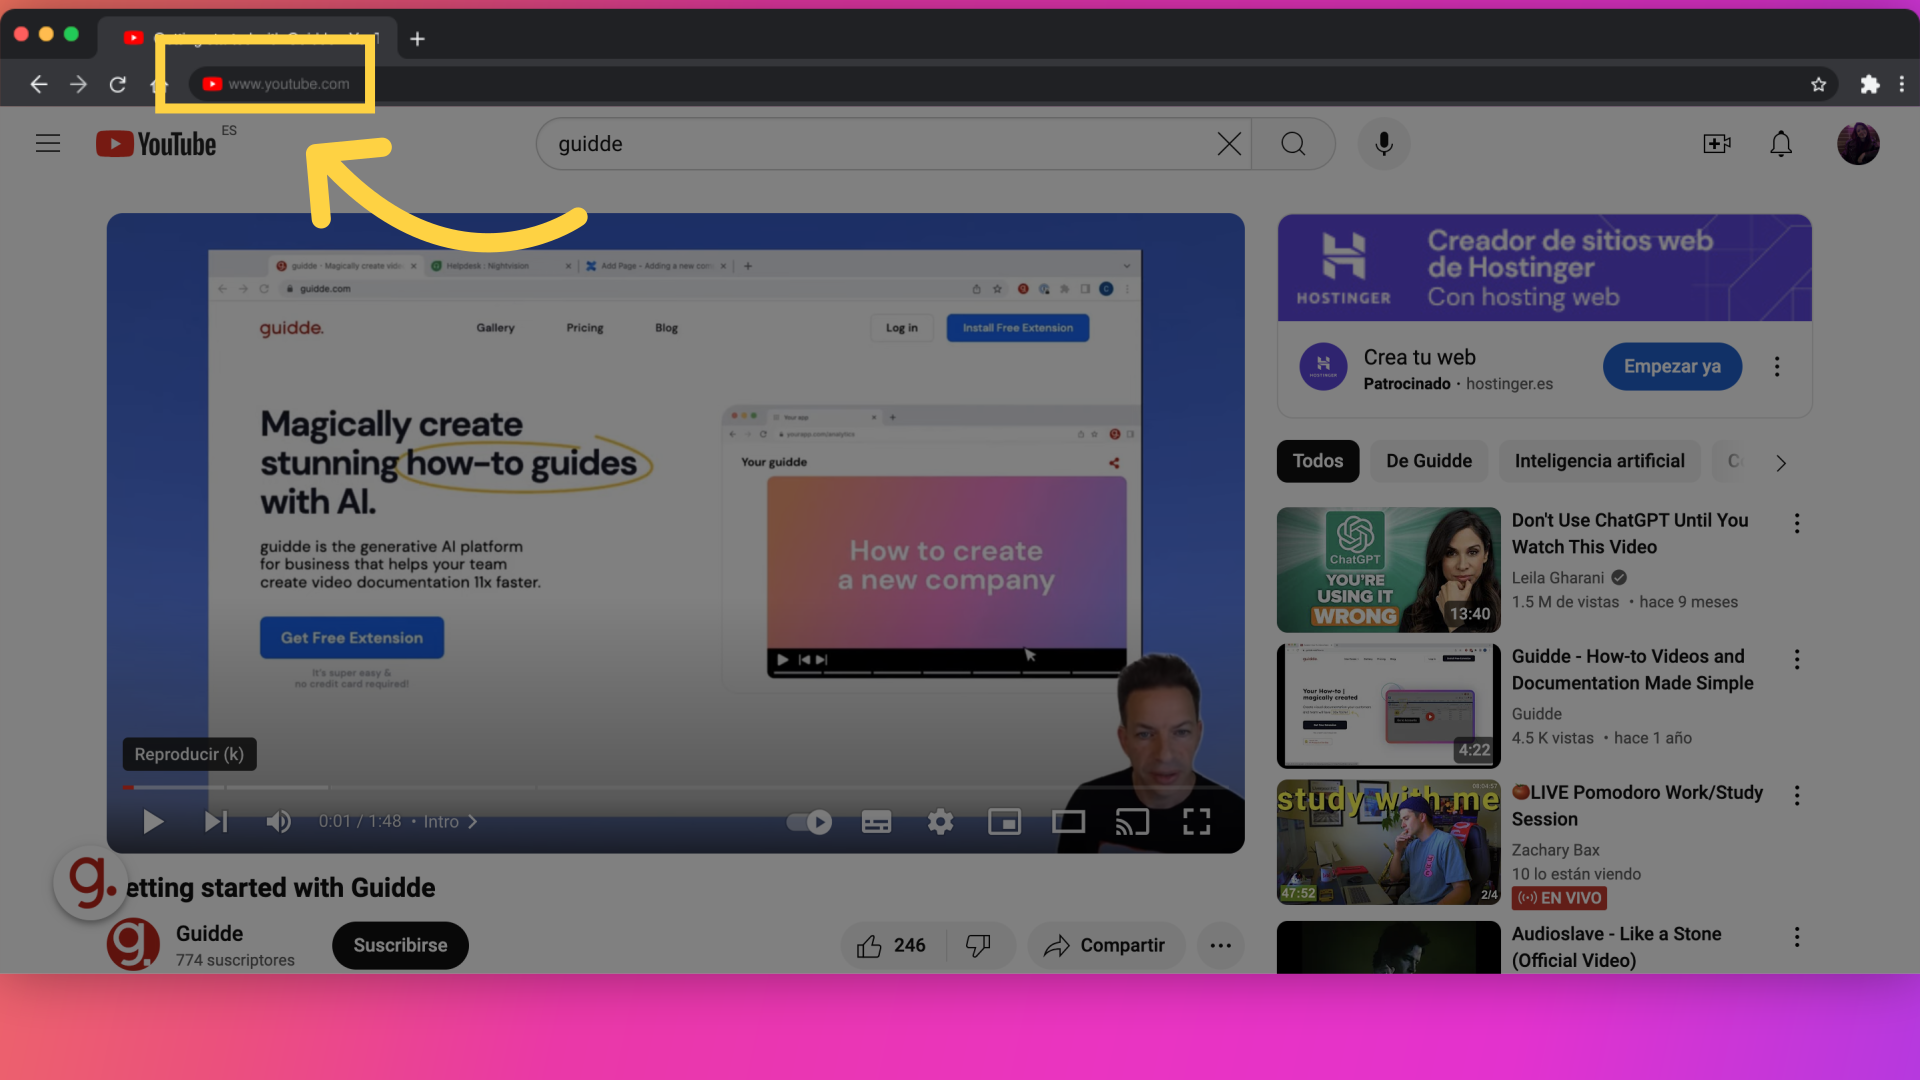Mute the video volume
This screenshot has height=1080, width=1920.
(x=278, y=822)
